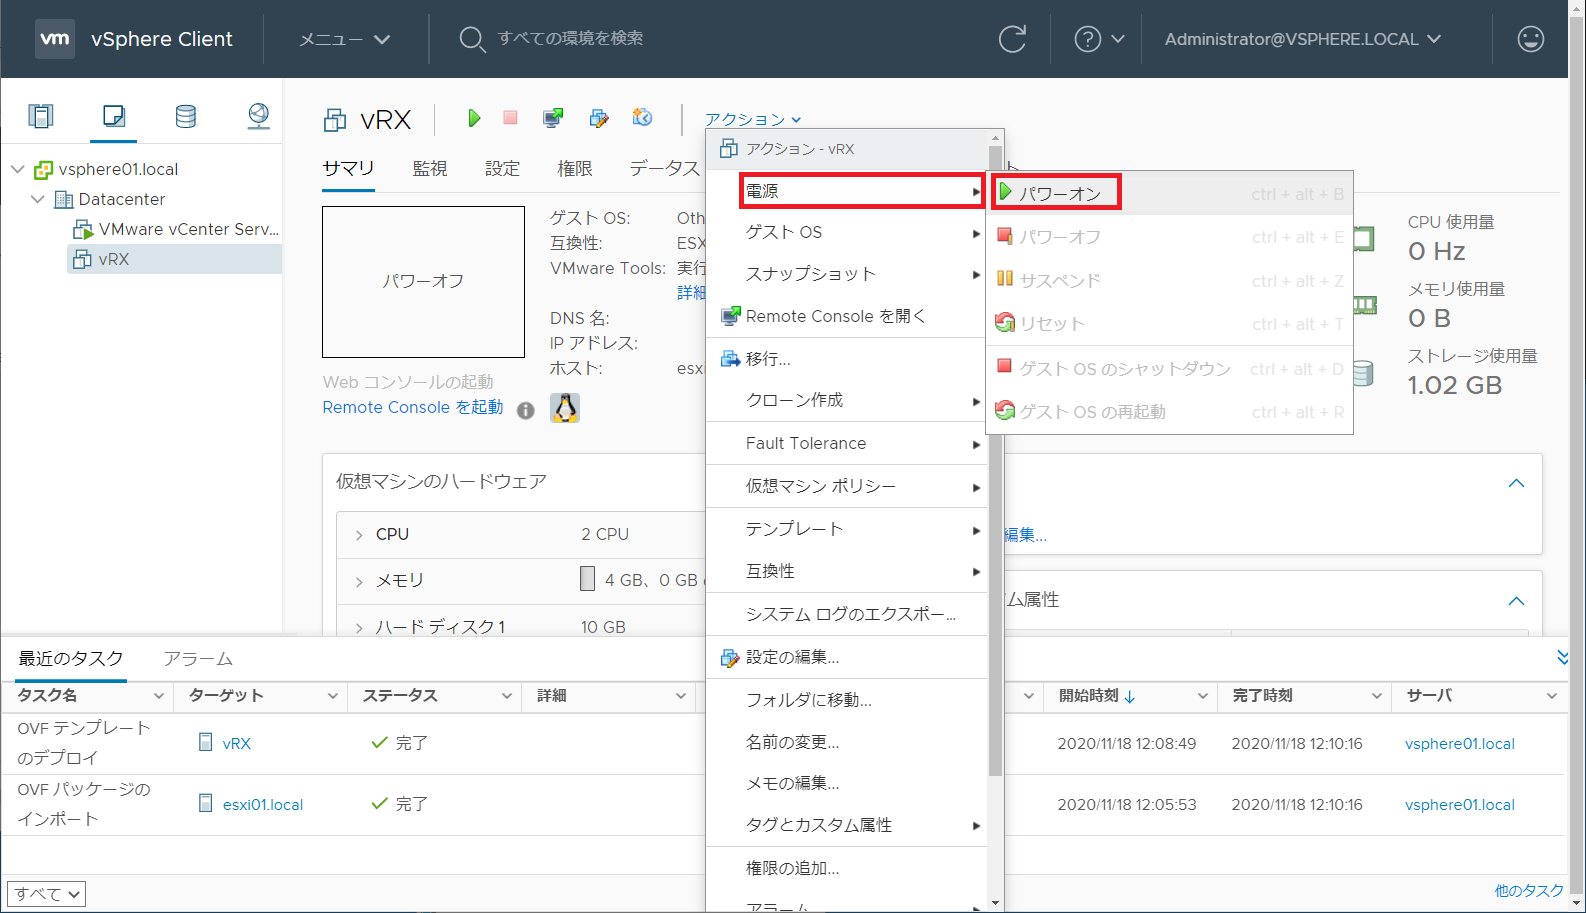The height and width of the screenshot is (913, 1586).
Task: Click the edit settings toolbar icon
Action: (598, 118)
